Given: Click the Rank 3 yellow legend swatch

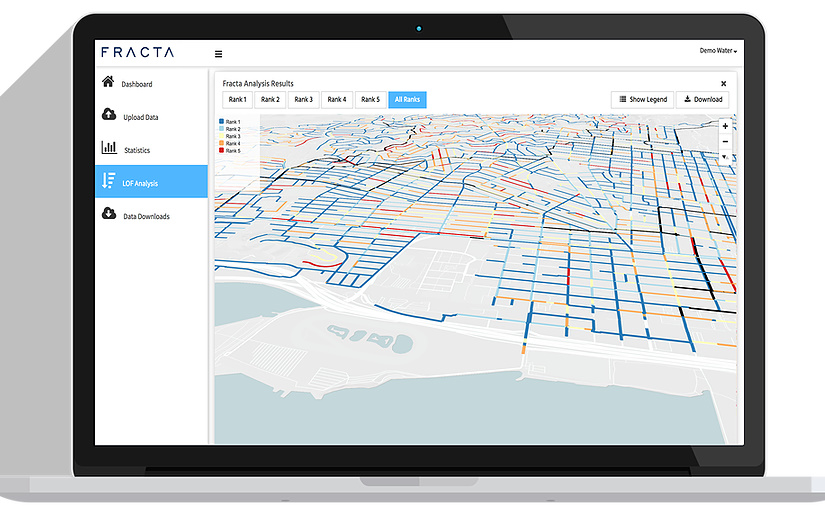Looking at the screenshot, I should [x=222, y=136].
